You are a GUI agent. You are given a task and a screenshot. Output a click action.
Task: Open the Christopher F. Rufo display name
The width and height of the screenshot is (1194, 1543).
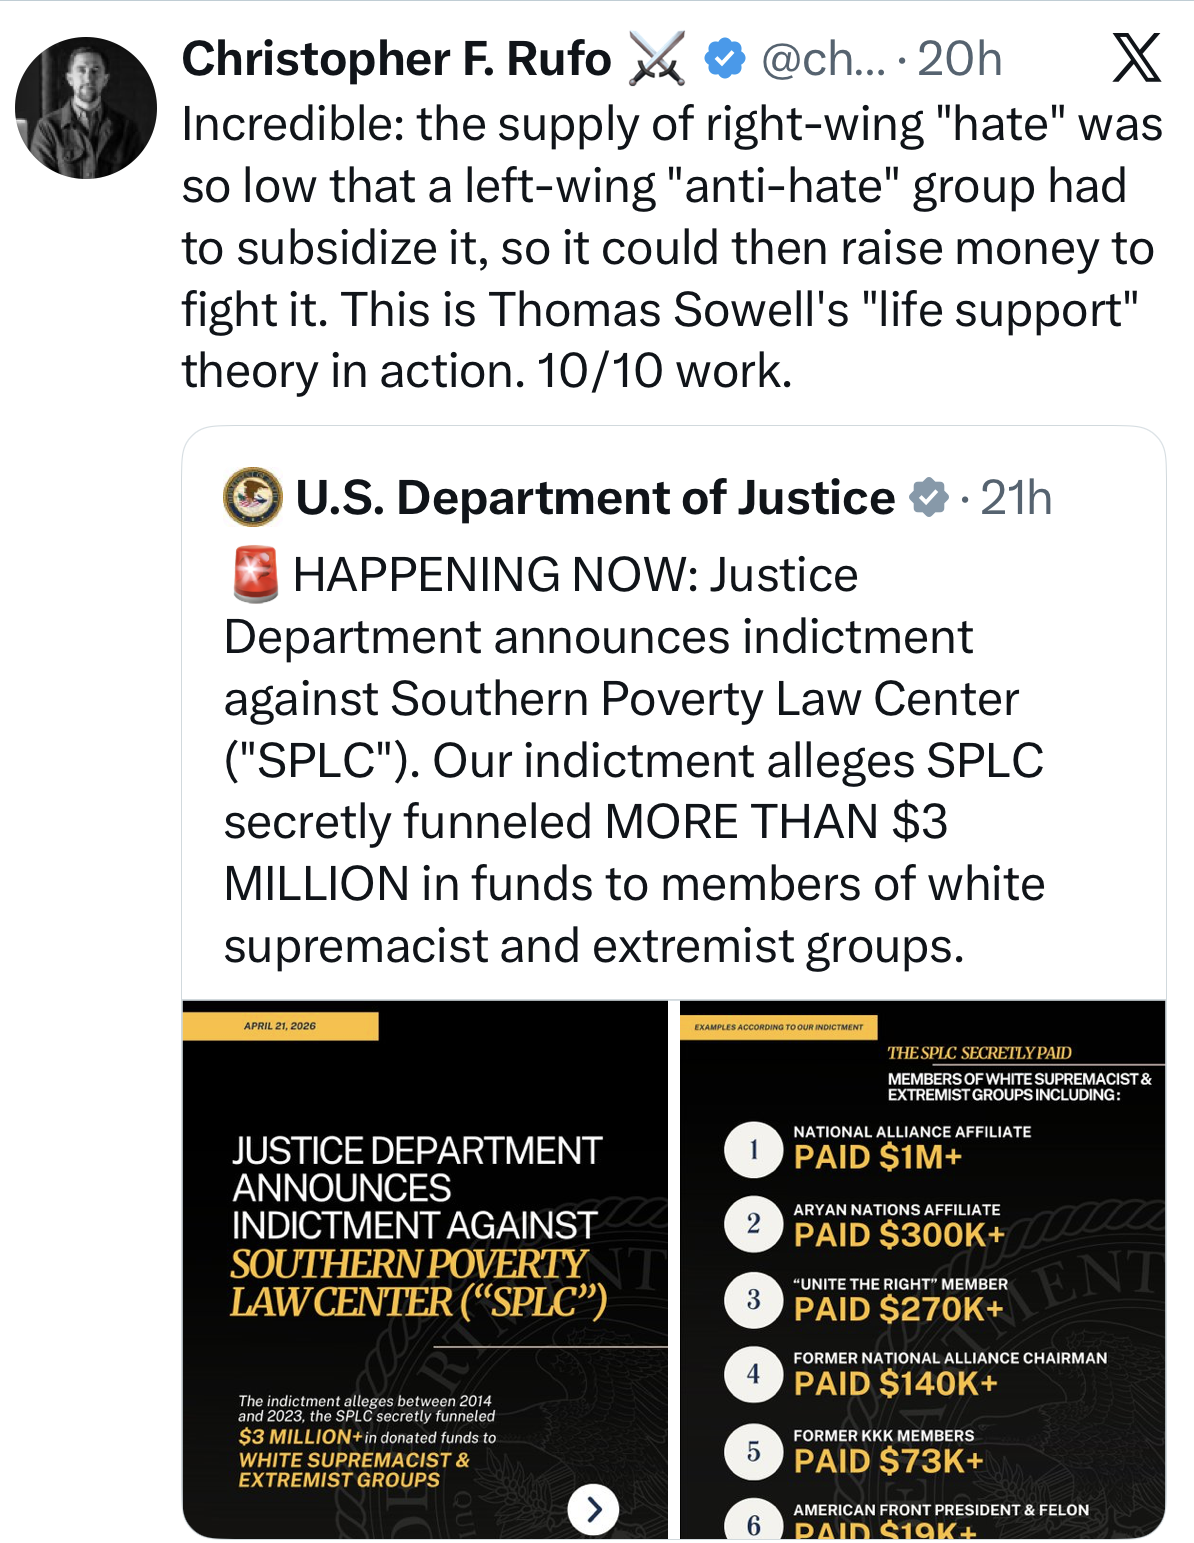[x=396, y=58]
